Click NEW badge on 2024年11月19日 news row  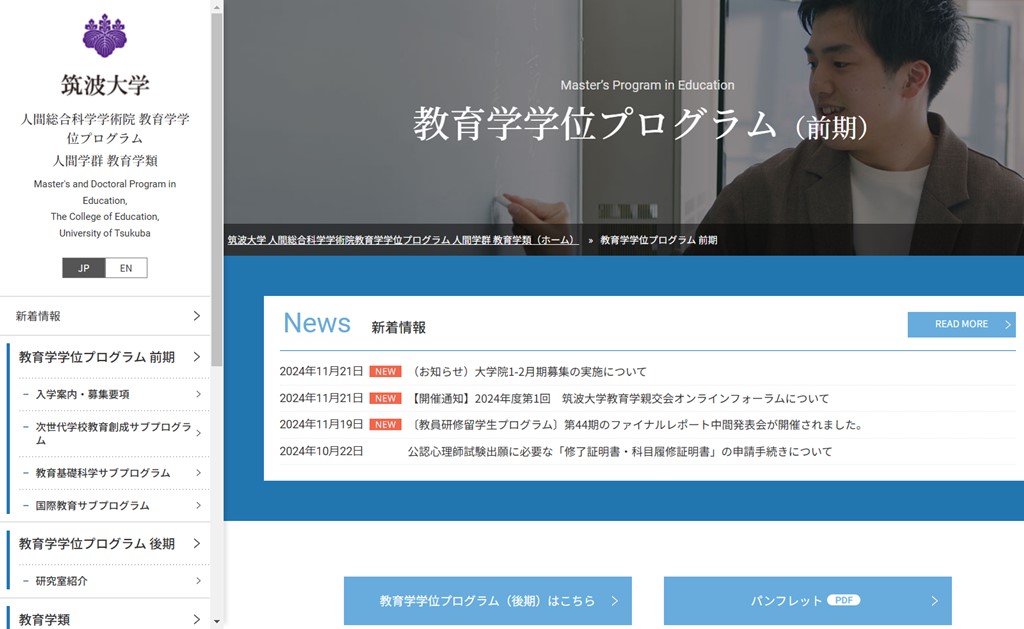[385, 425]
